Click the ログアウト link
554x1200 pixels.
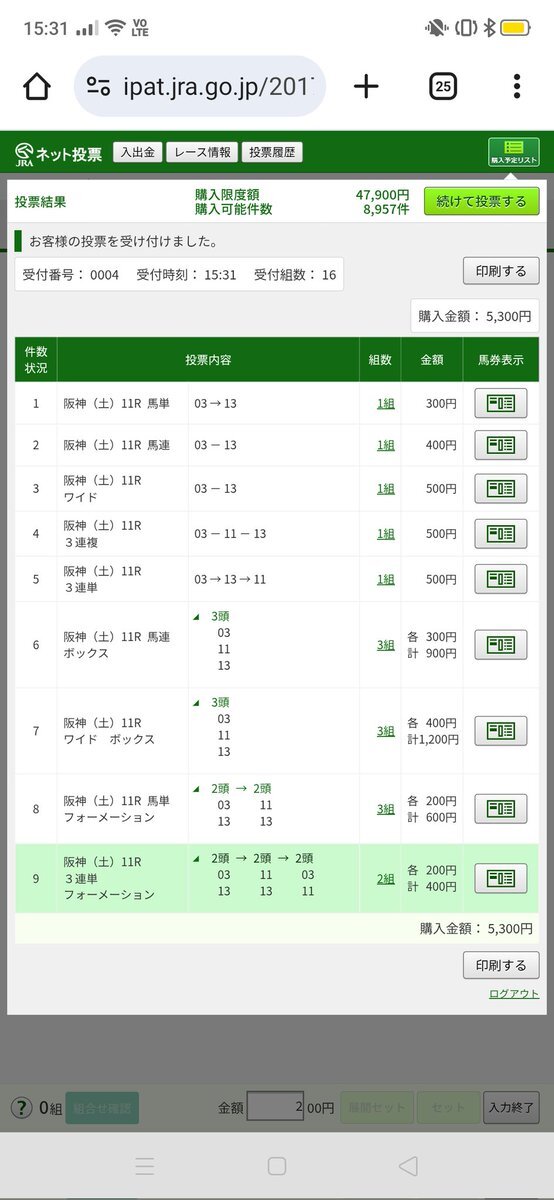[x=514, y=993]
